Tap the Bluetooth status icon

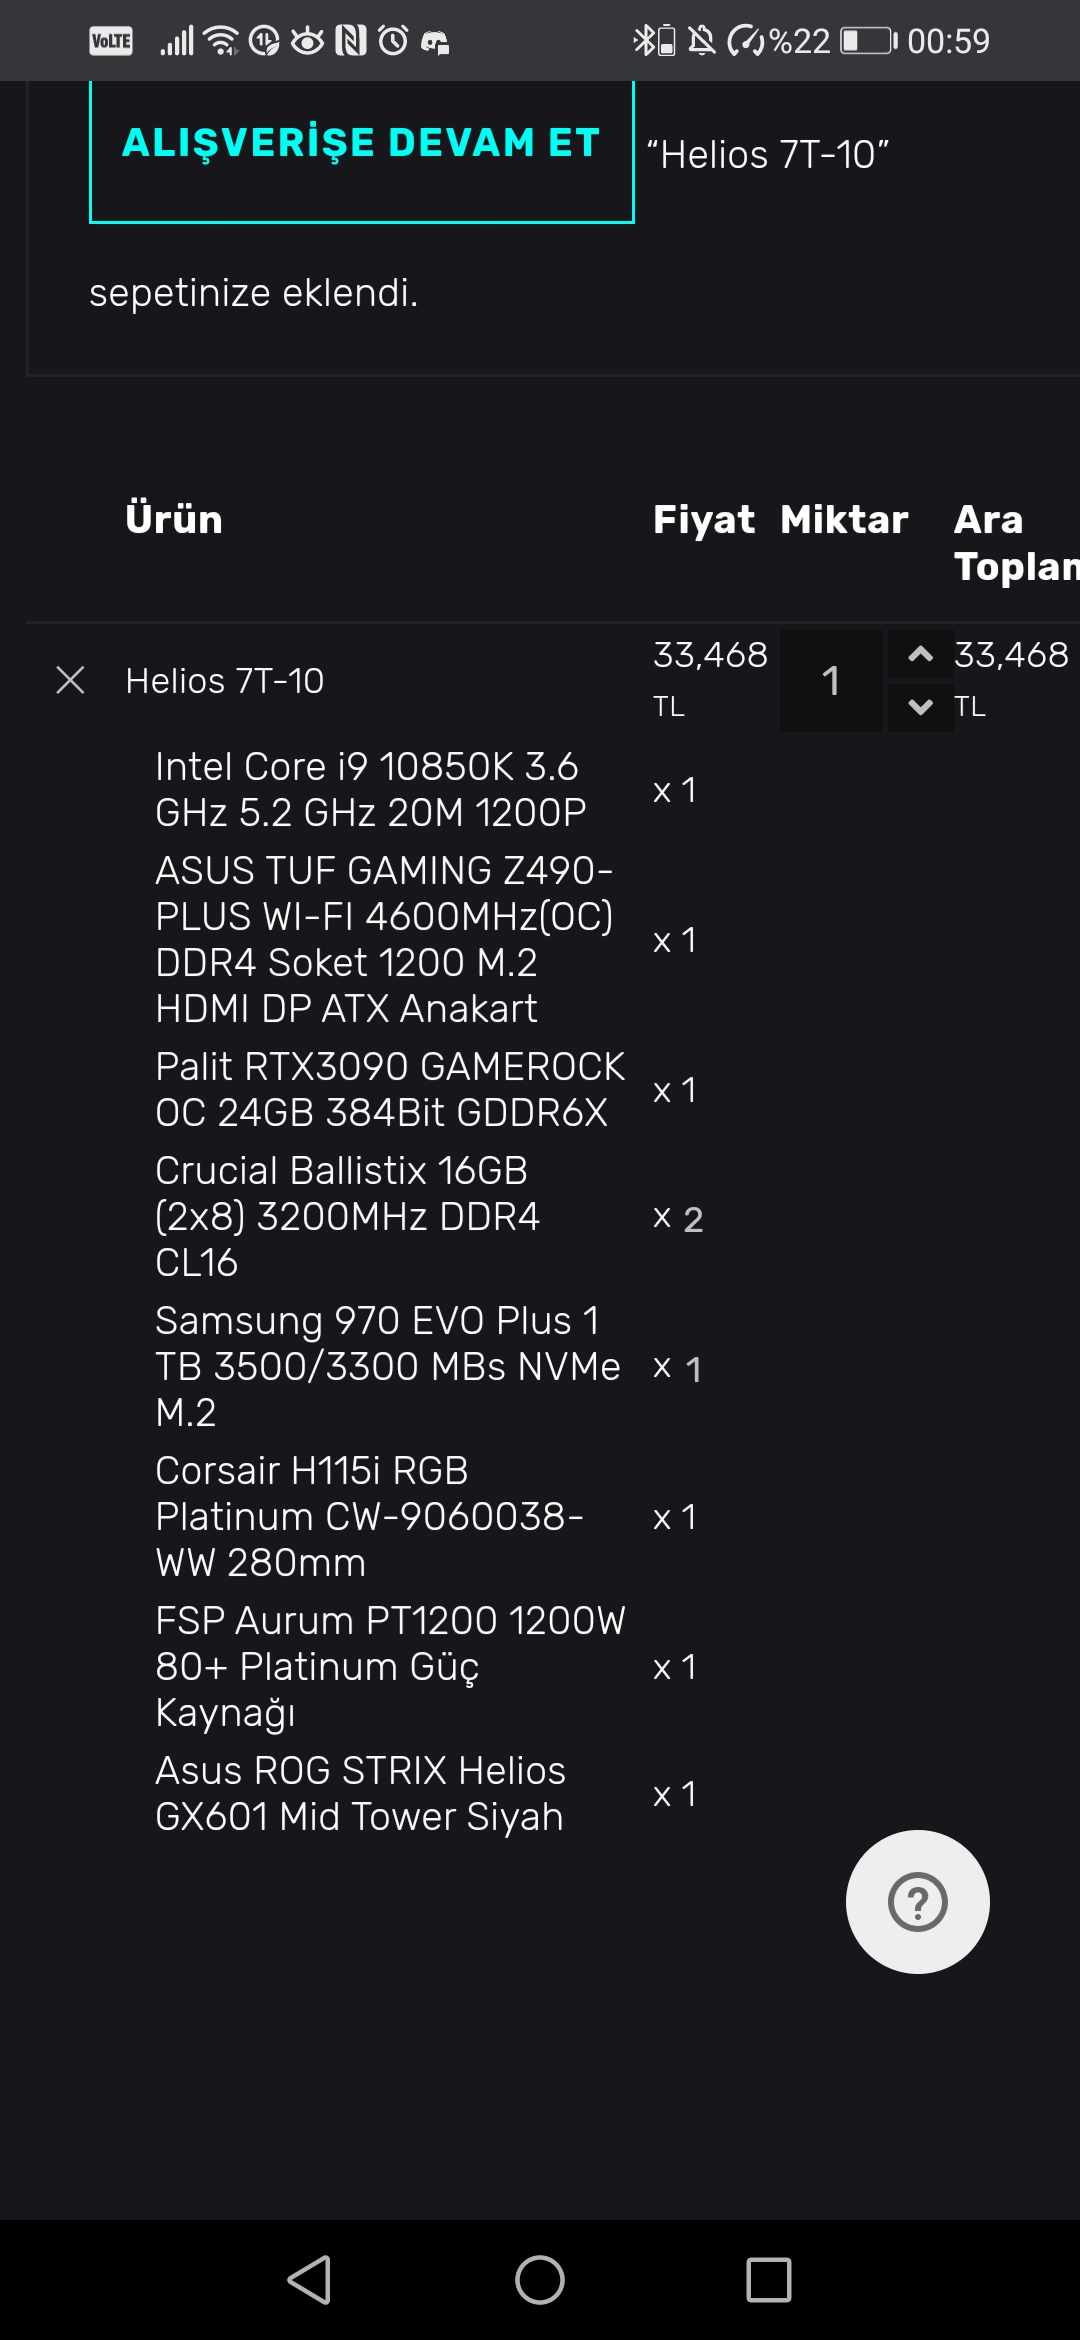[643, 41]
